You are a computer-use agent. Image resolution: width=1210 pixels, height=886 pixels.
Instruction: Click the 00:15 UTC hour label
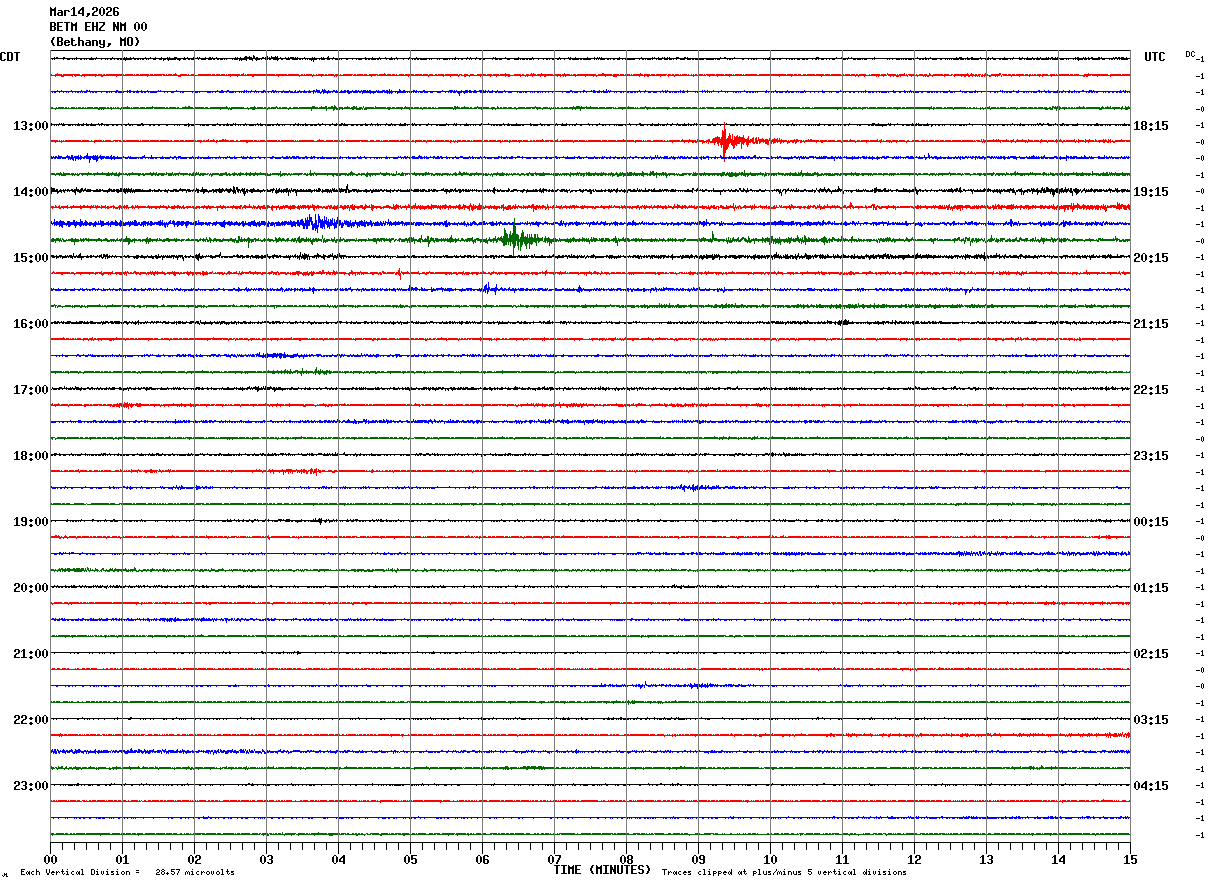tap(1151, 522)
